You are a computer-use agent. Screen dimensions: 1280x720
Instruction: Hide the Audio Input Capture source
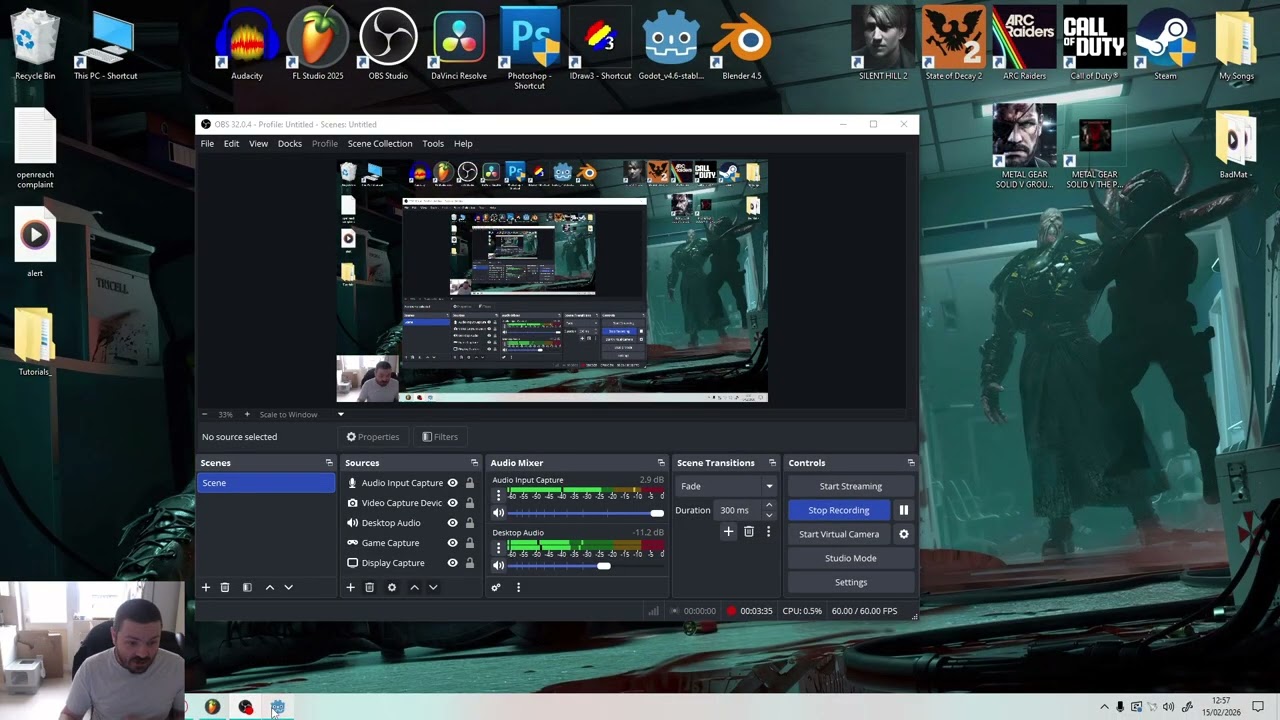[x=452, y=483]
